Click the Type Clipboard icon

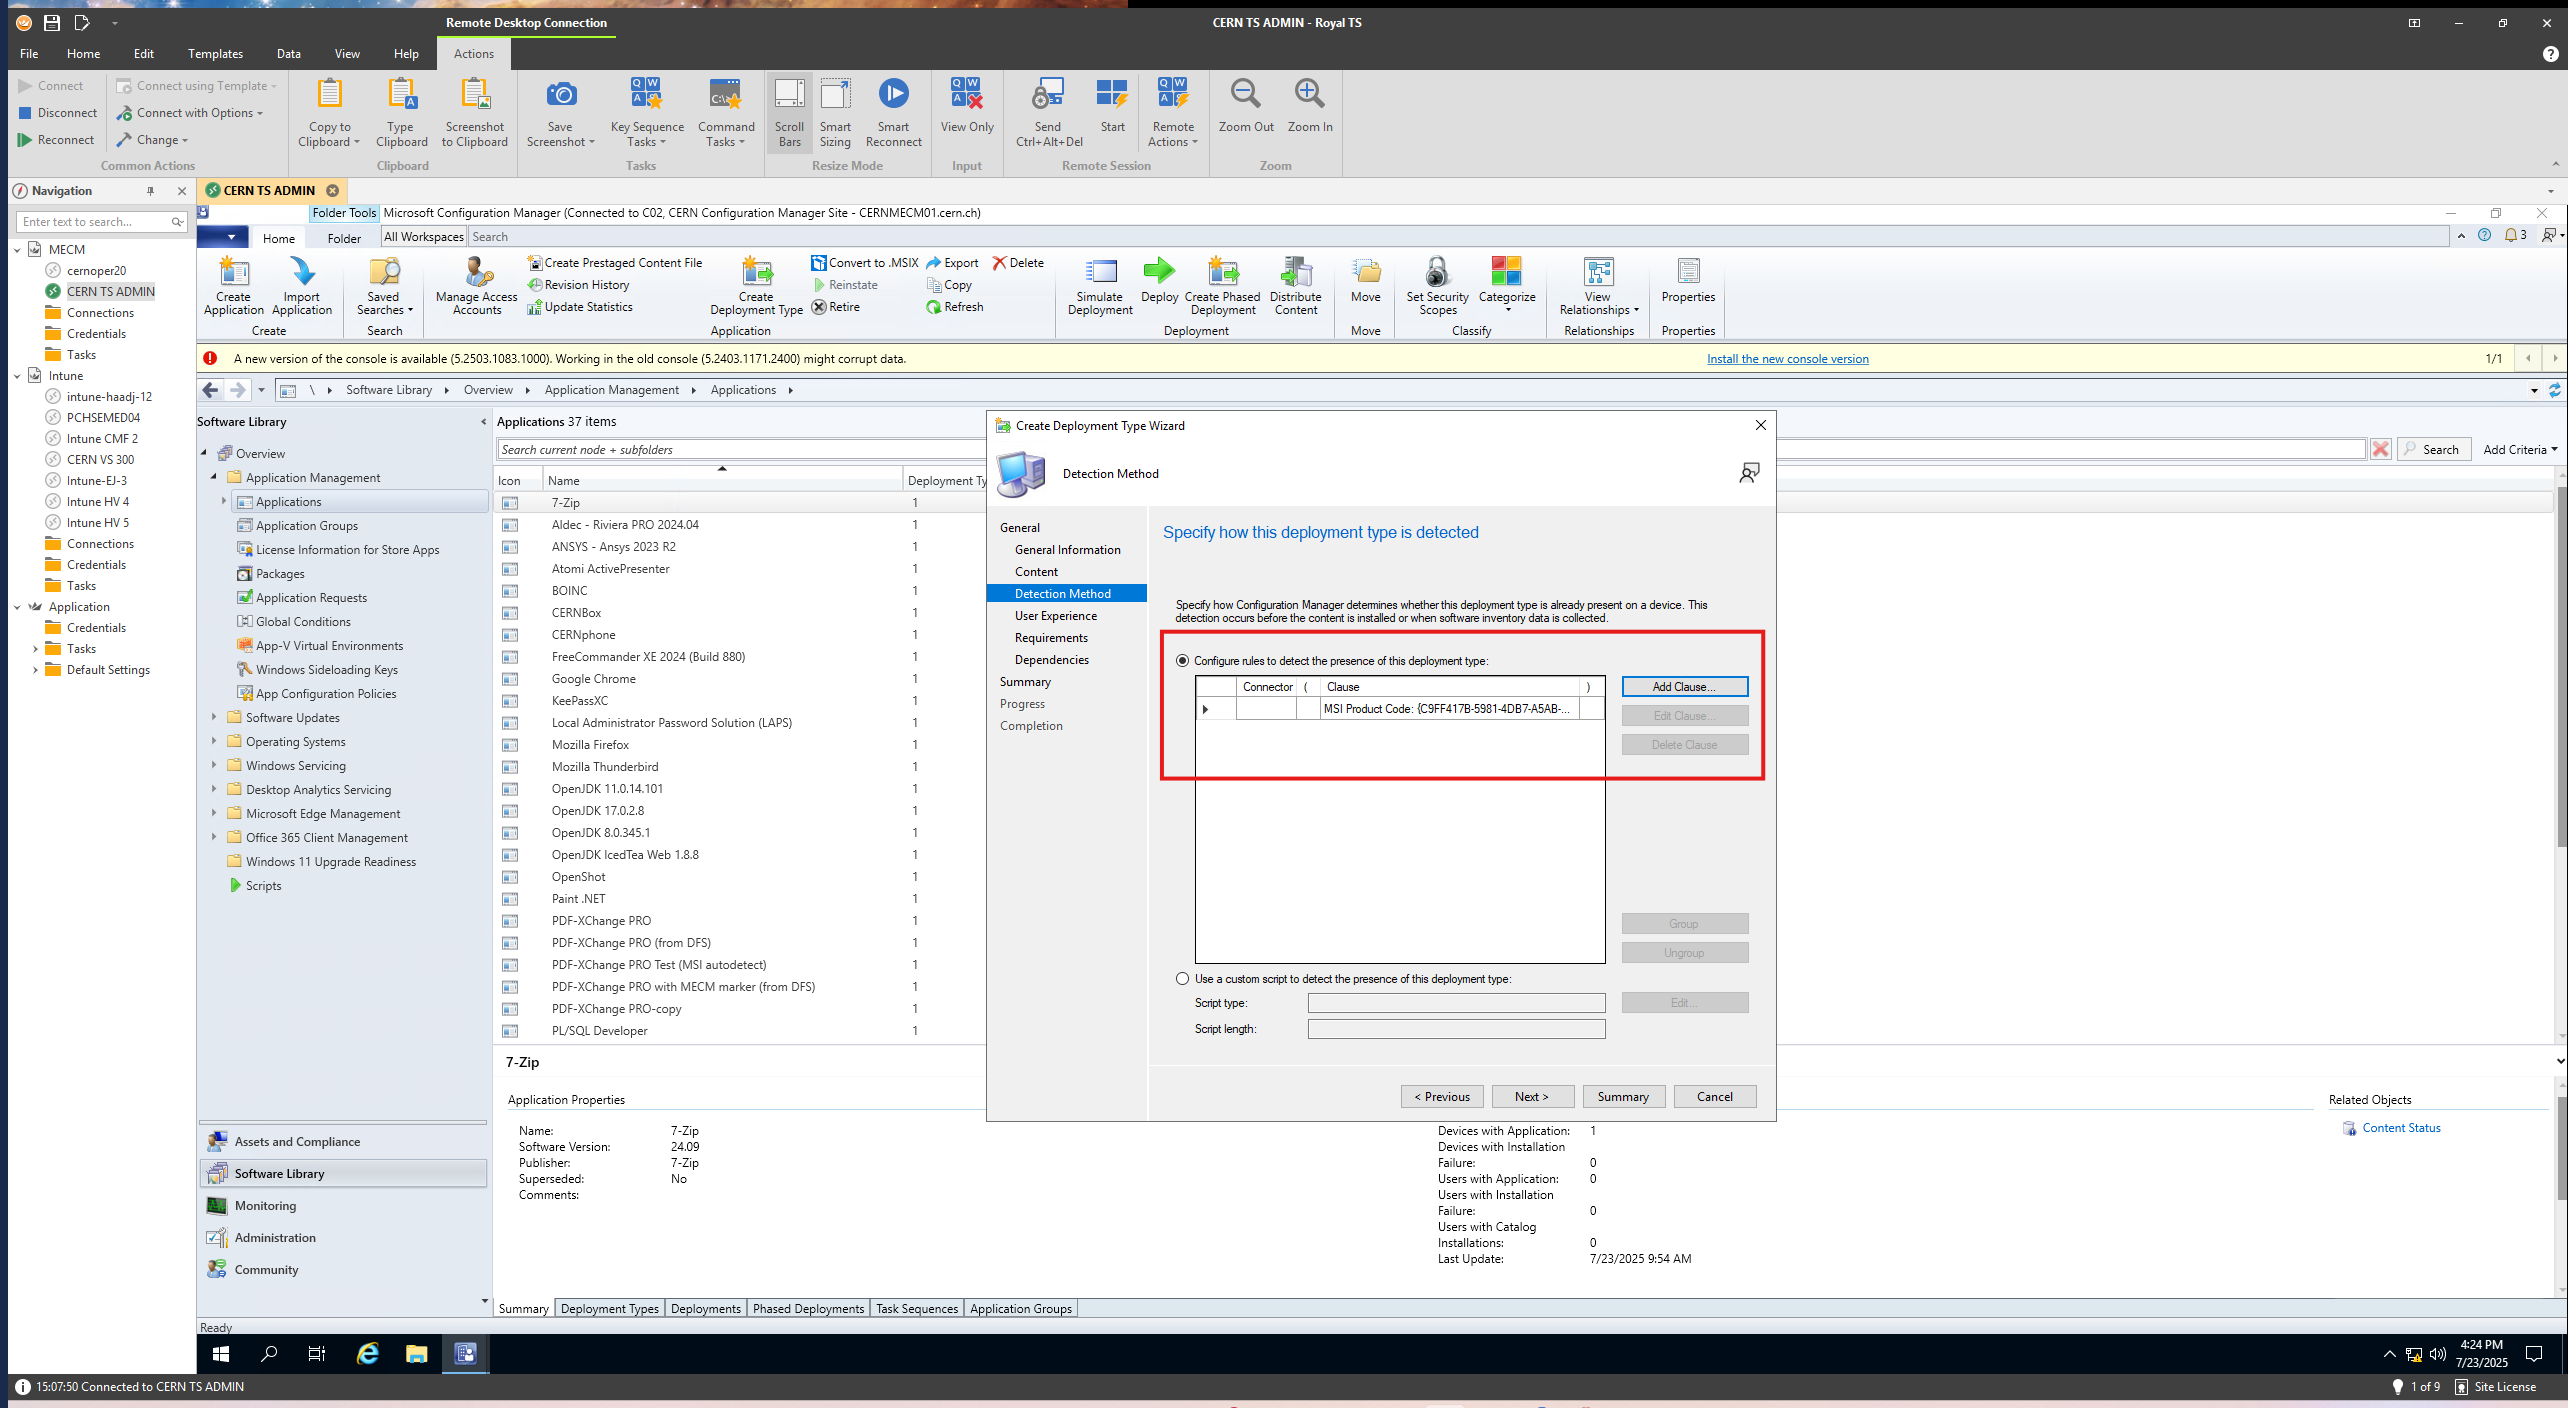401,96
